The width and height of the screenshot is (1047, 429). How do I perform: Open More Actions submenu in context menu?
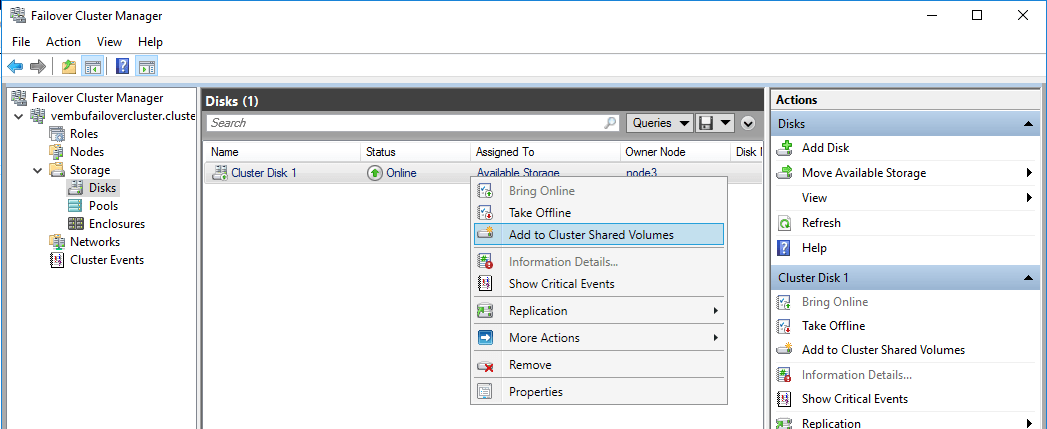(x=599, y=337)
